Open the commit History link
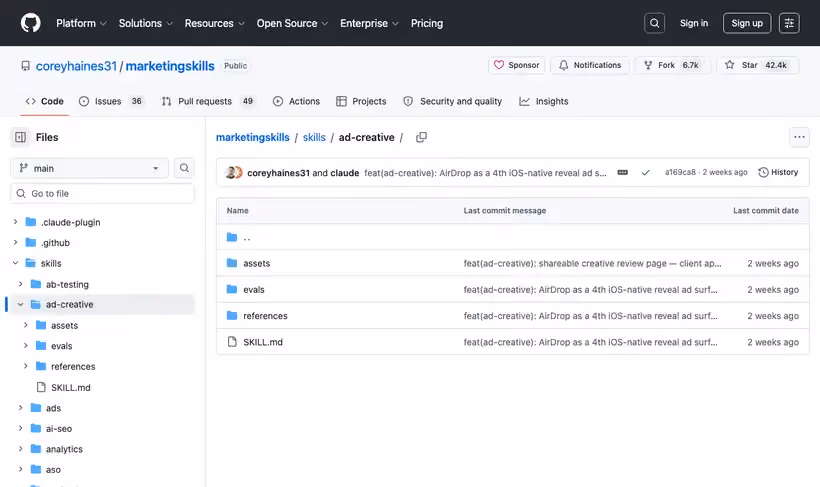Image resolution: width=820 pixels, height=487 pixels. pyautogui.click(x=778, y=172)
